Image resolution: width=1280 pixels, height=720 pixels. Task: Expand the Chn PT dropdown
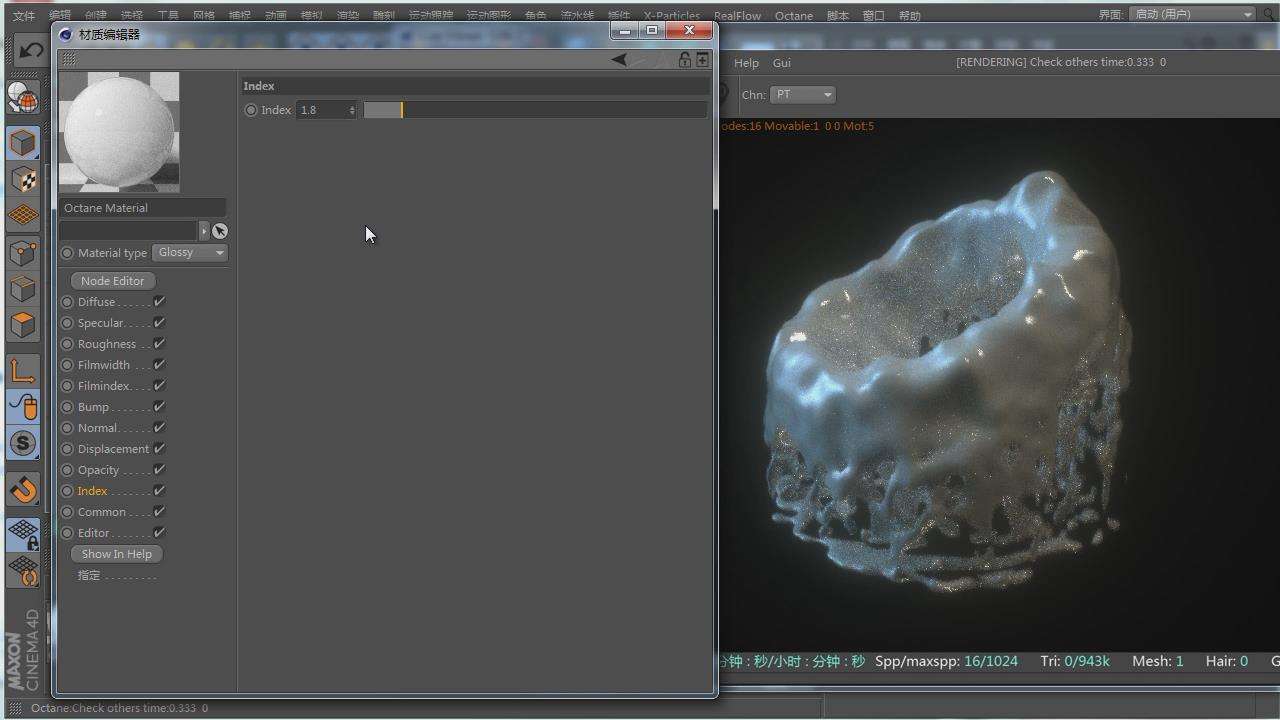802,95
